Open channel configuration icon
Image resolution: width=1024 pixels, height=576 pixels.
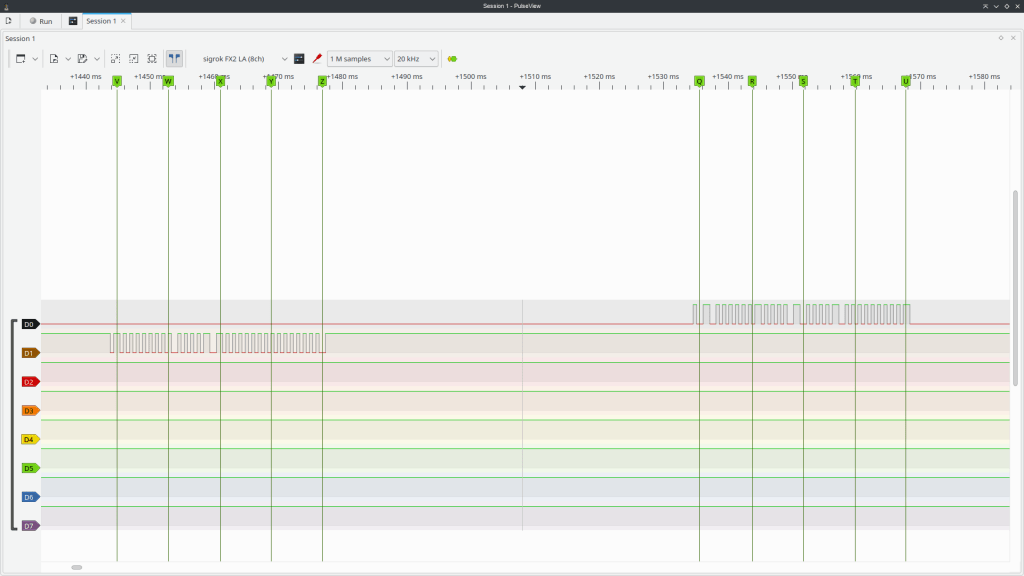click(x=299, y=59)
